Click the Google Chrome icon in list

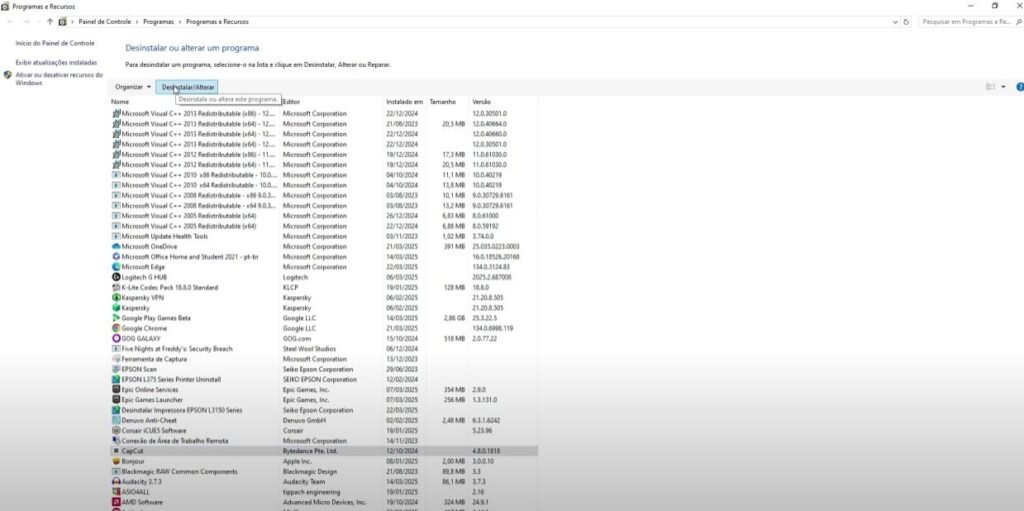[x=116, y=328]
